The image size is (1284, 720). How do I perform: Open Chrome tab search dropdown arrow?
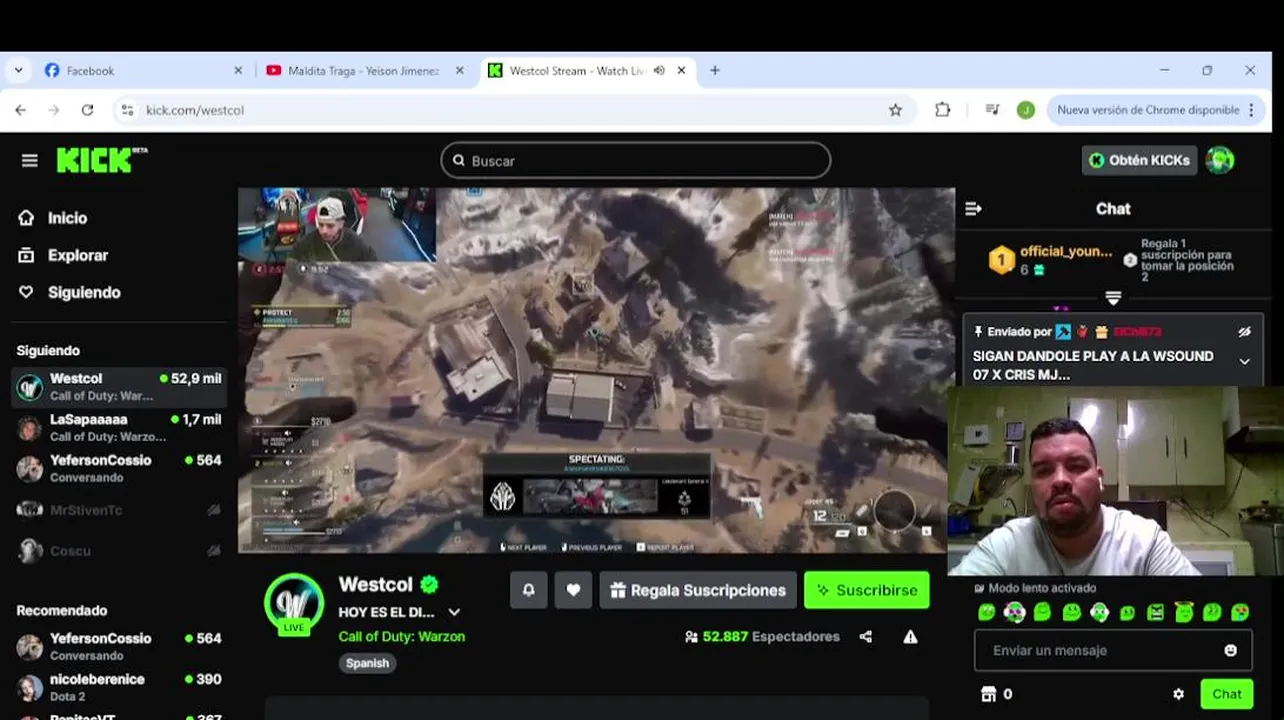click(18, 71)
